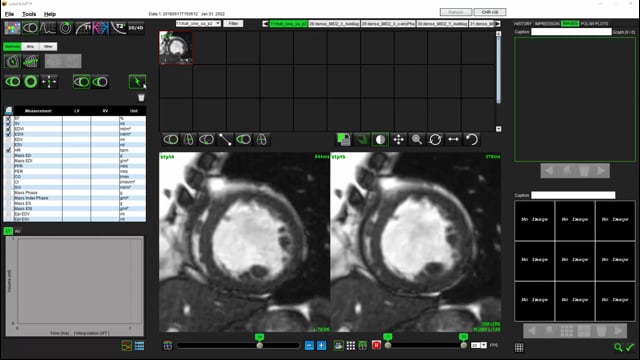Open the pink and blue K analysis icon

pos(100,28)
